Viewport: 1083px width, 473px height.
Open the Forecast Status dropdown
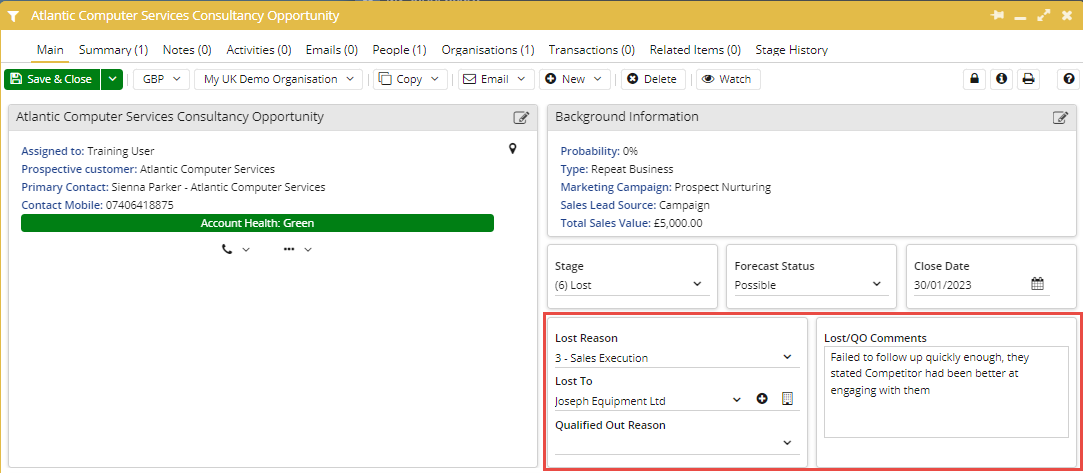coord(876,285)
